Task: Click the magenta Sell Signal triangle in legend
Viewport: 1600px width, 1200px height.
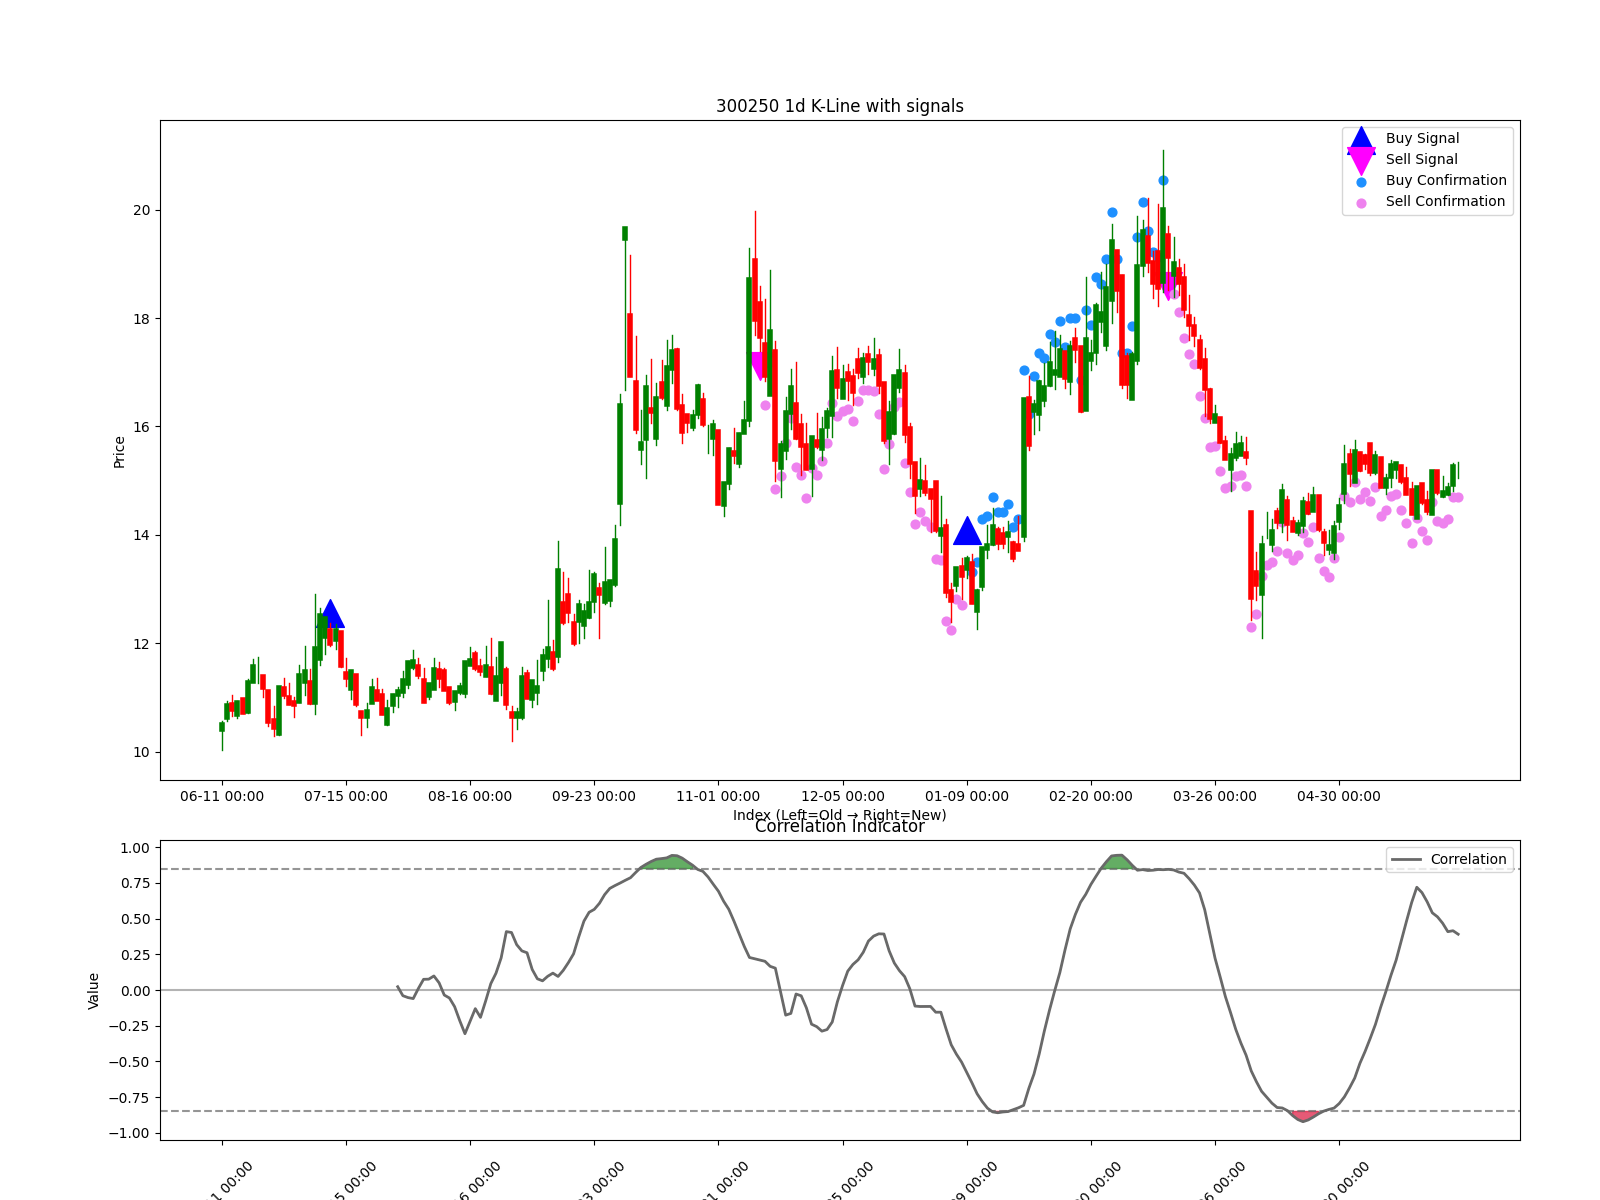Action: [x=1361, y=160]
